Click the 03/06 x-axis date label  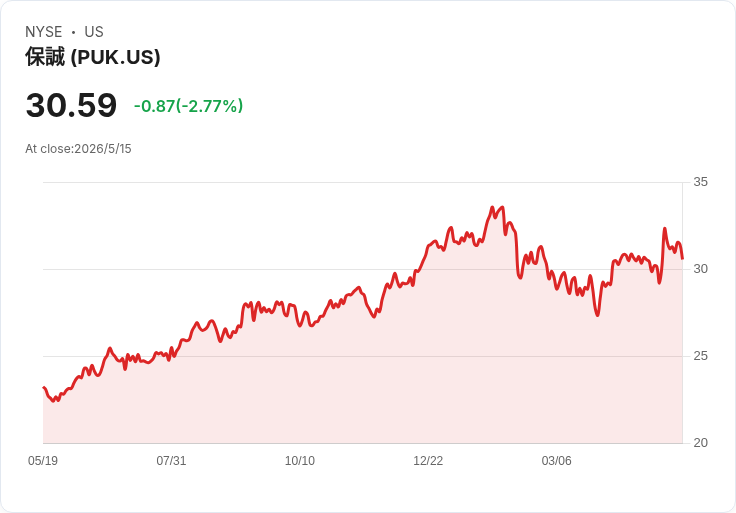tap(557, 460)
